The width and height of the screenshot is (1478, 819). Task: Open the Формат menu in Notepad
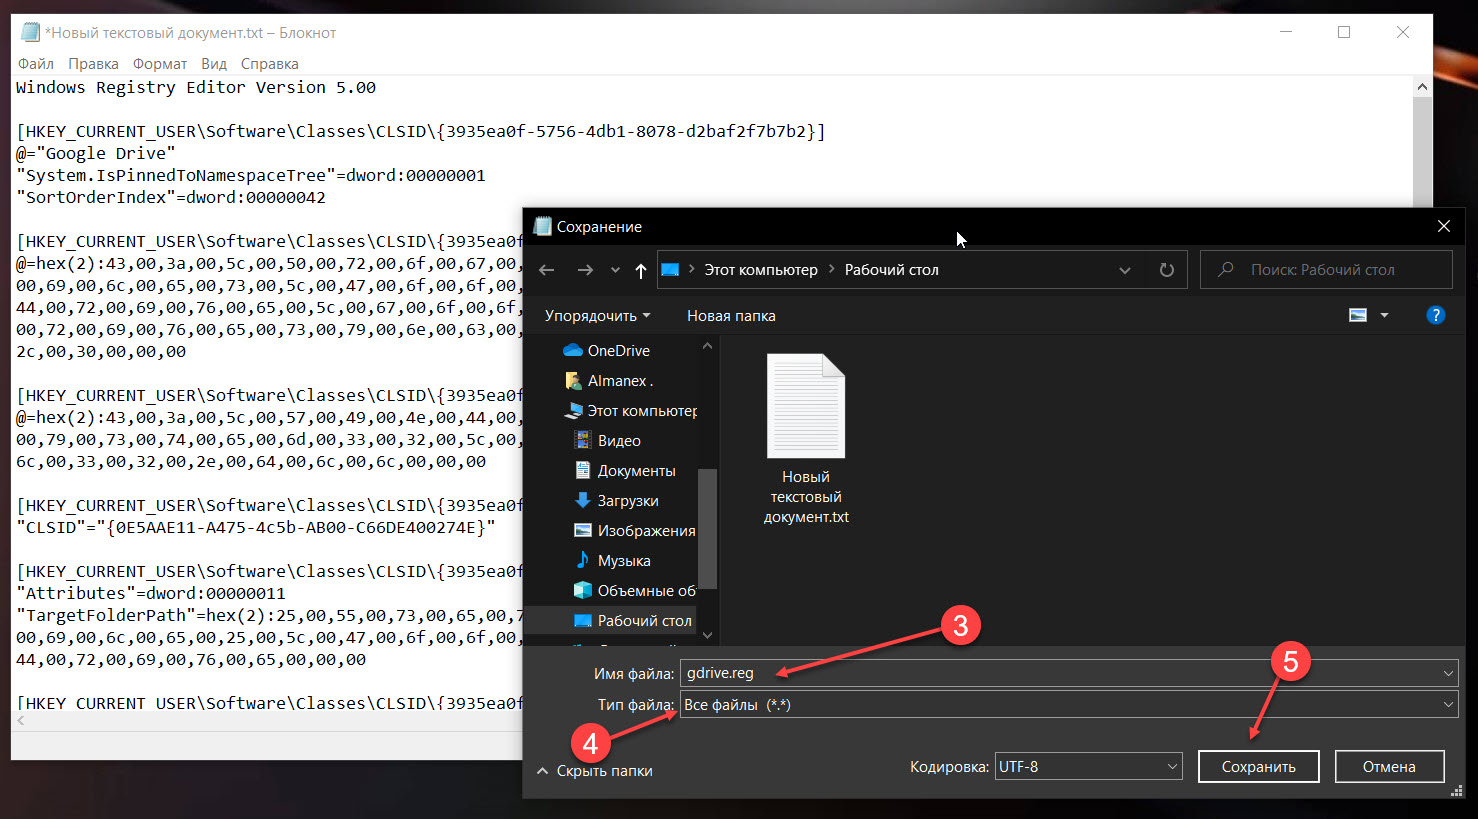[160, 64]
